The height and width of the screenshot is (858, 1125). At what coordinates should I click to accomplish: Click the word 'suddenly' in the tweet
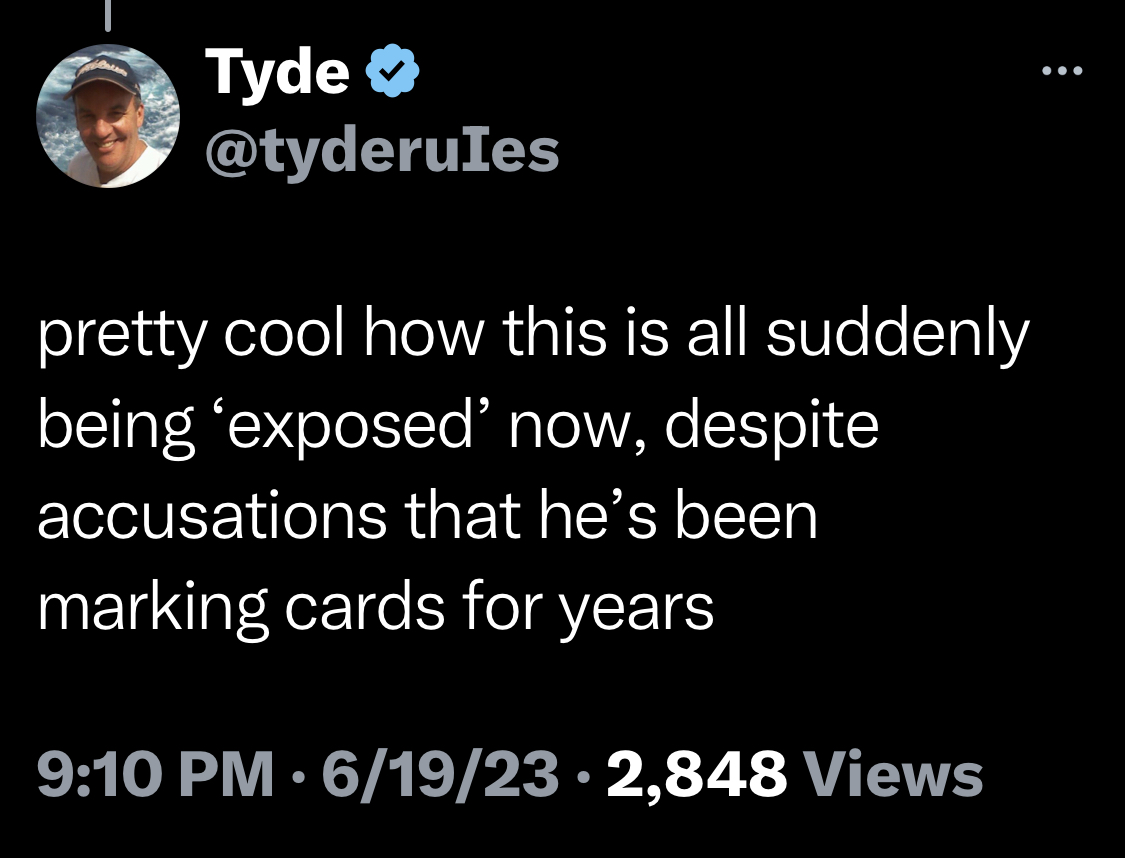click(898, 336)
